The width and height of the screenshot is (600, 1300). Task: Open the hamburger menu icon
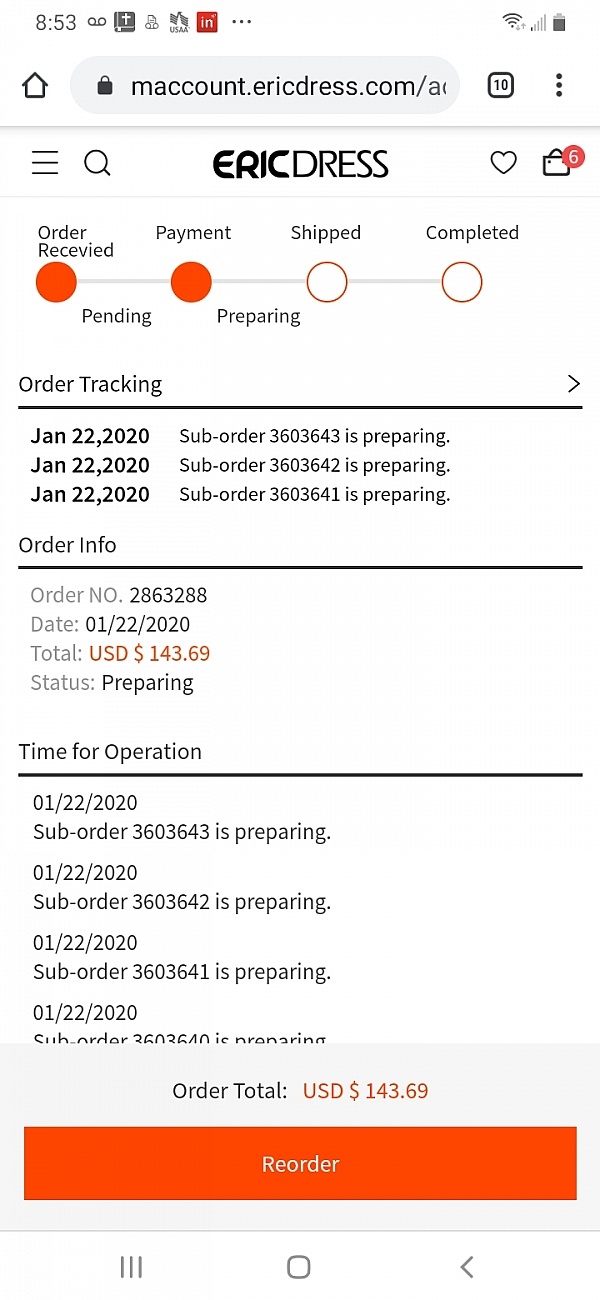pos(45,163)
